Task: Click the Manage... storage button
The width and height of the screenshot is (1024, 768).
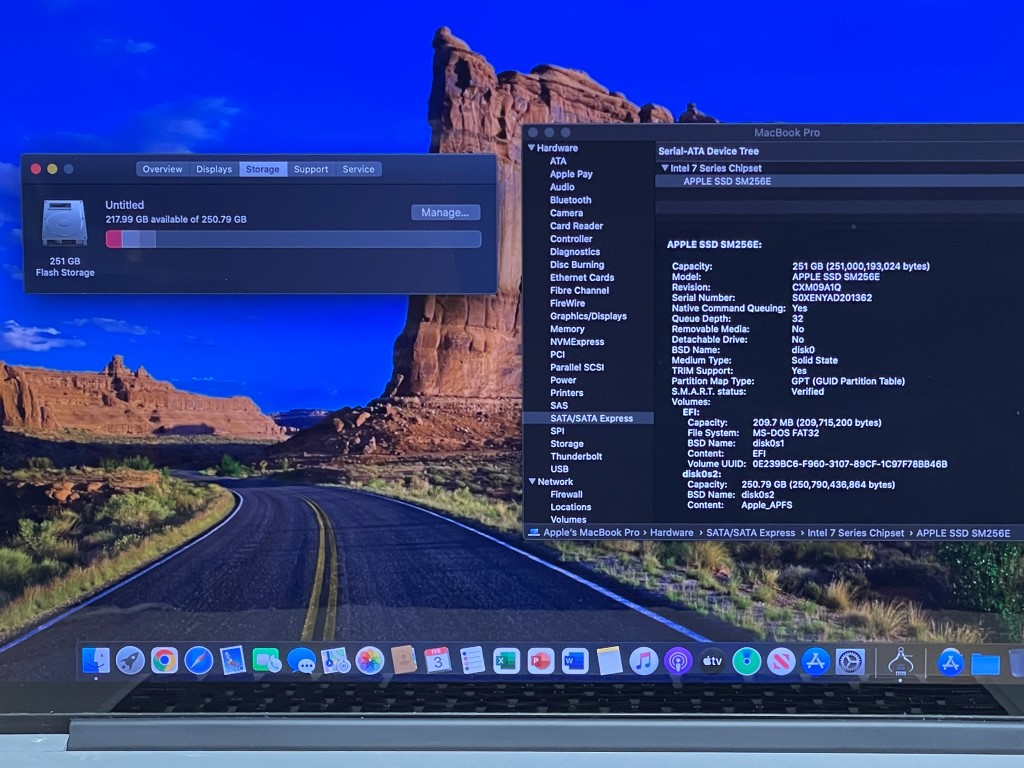Action: point(445,212)
